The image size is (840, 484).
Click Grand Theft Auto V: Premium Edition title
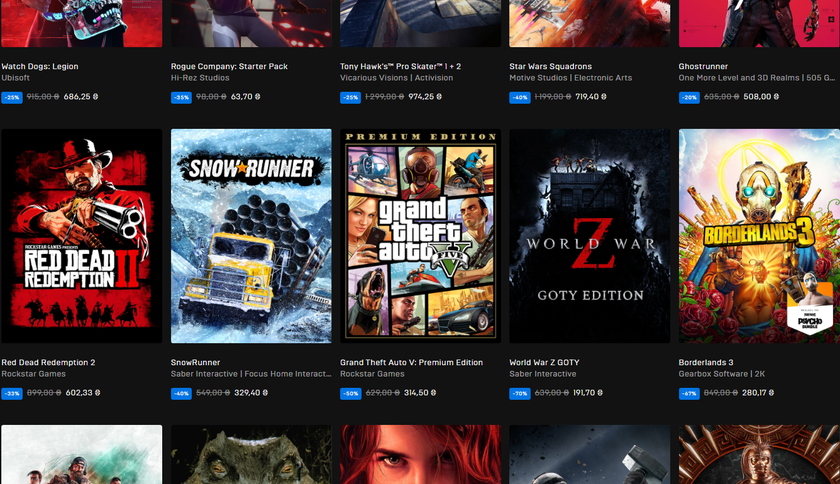pos(411,362)
